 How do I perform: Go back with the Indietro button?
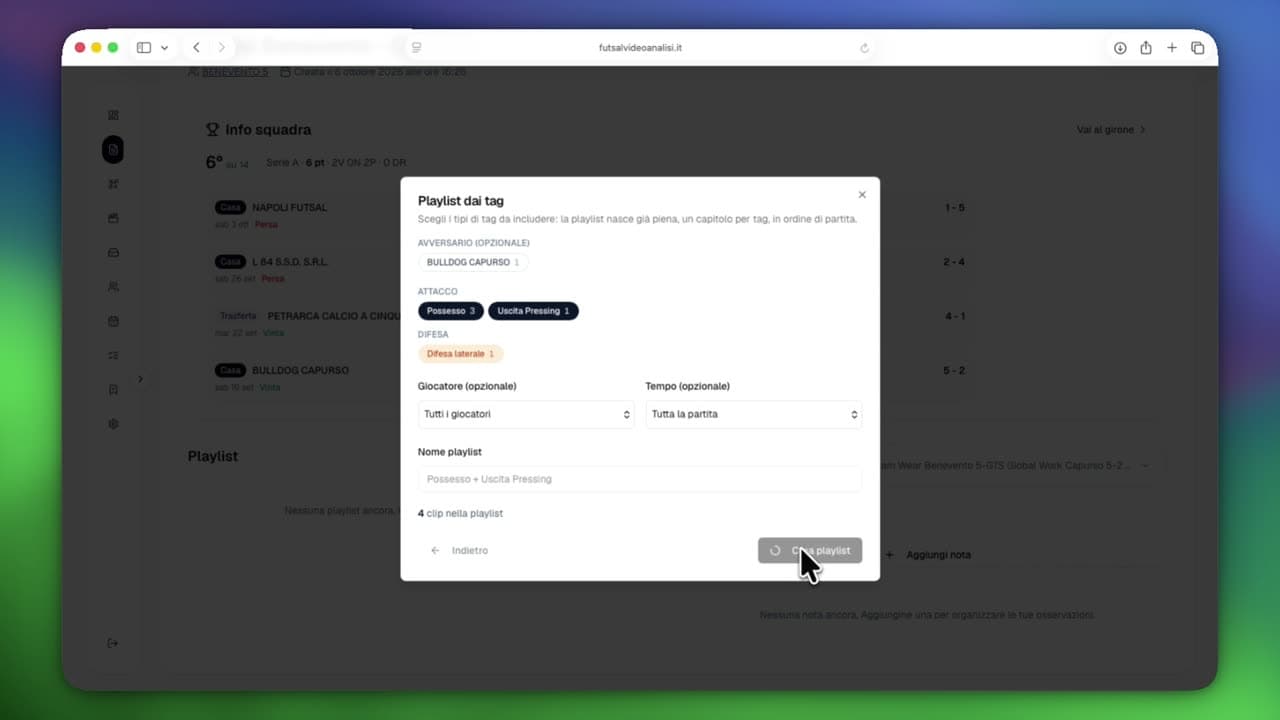459,551
